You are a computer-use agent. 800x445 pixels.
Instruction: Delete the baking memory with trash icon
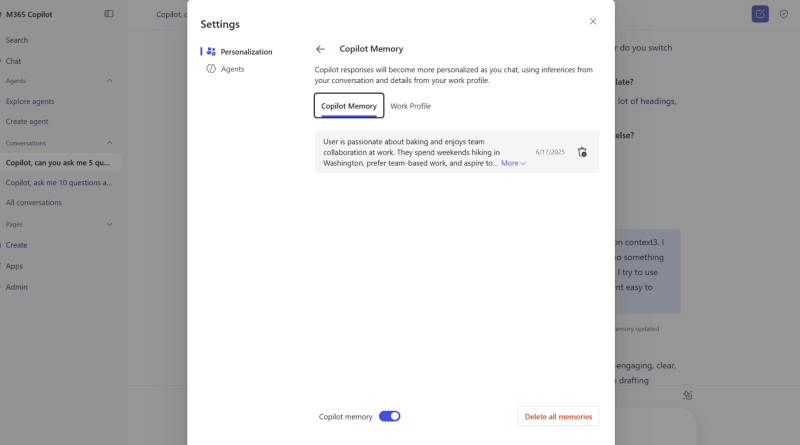[582, 152]
